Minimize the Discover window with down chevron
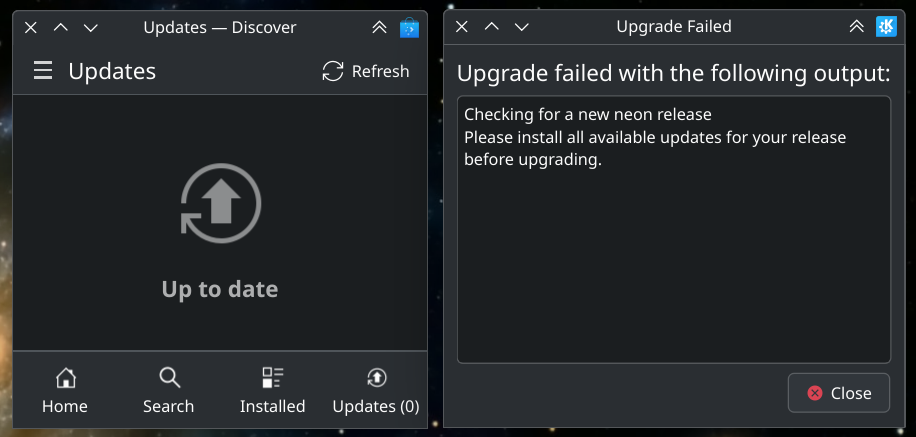This screenshot has height=437, width=916. pyautogui.click(x=91, y=27)
